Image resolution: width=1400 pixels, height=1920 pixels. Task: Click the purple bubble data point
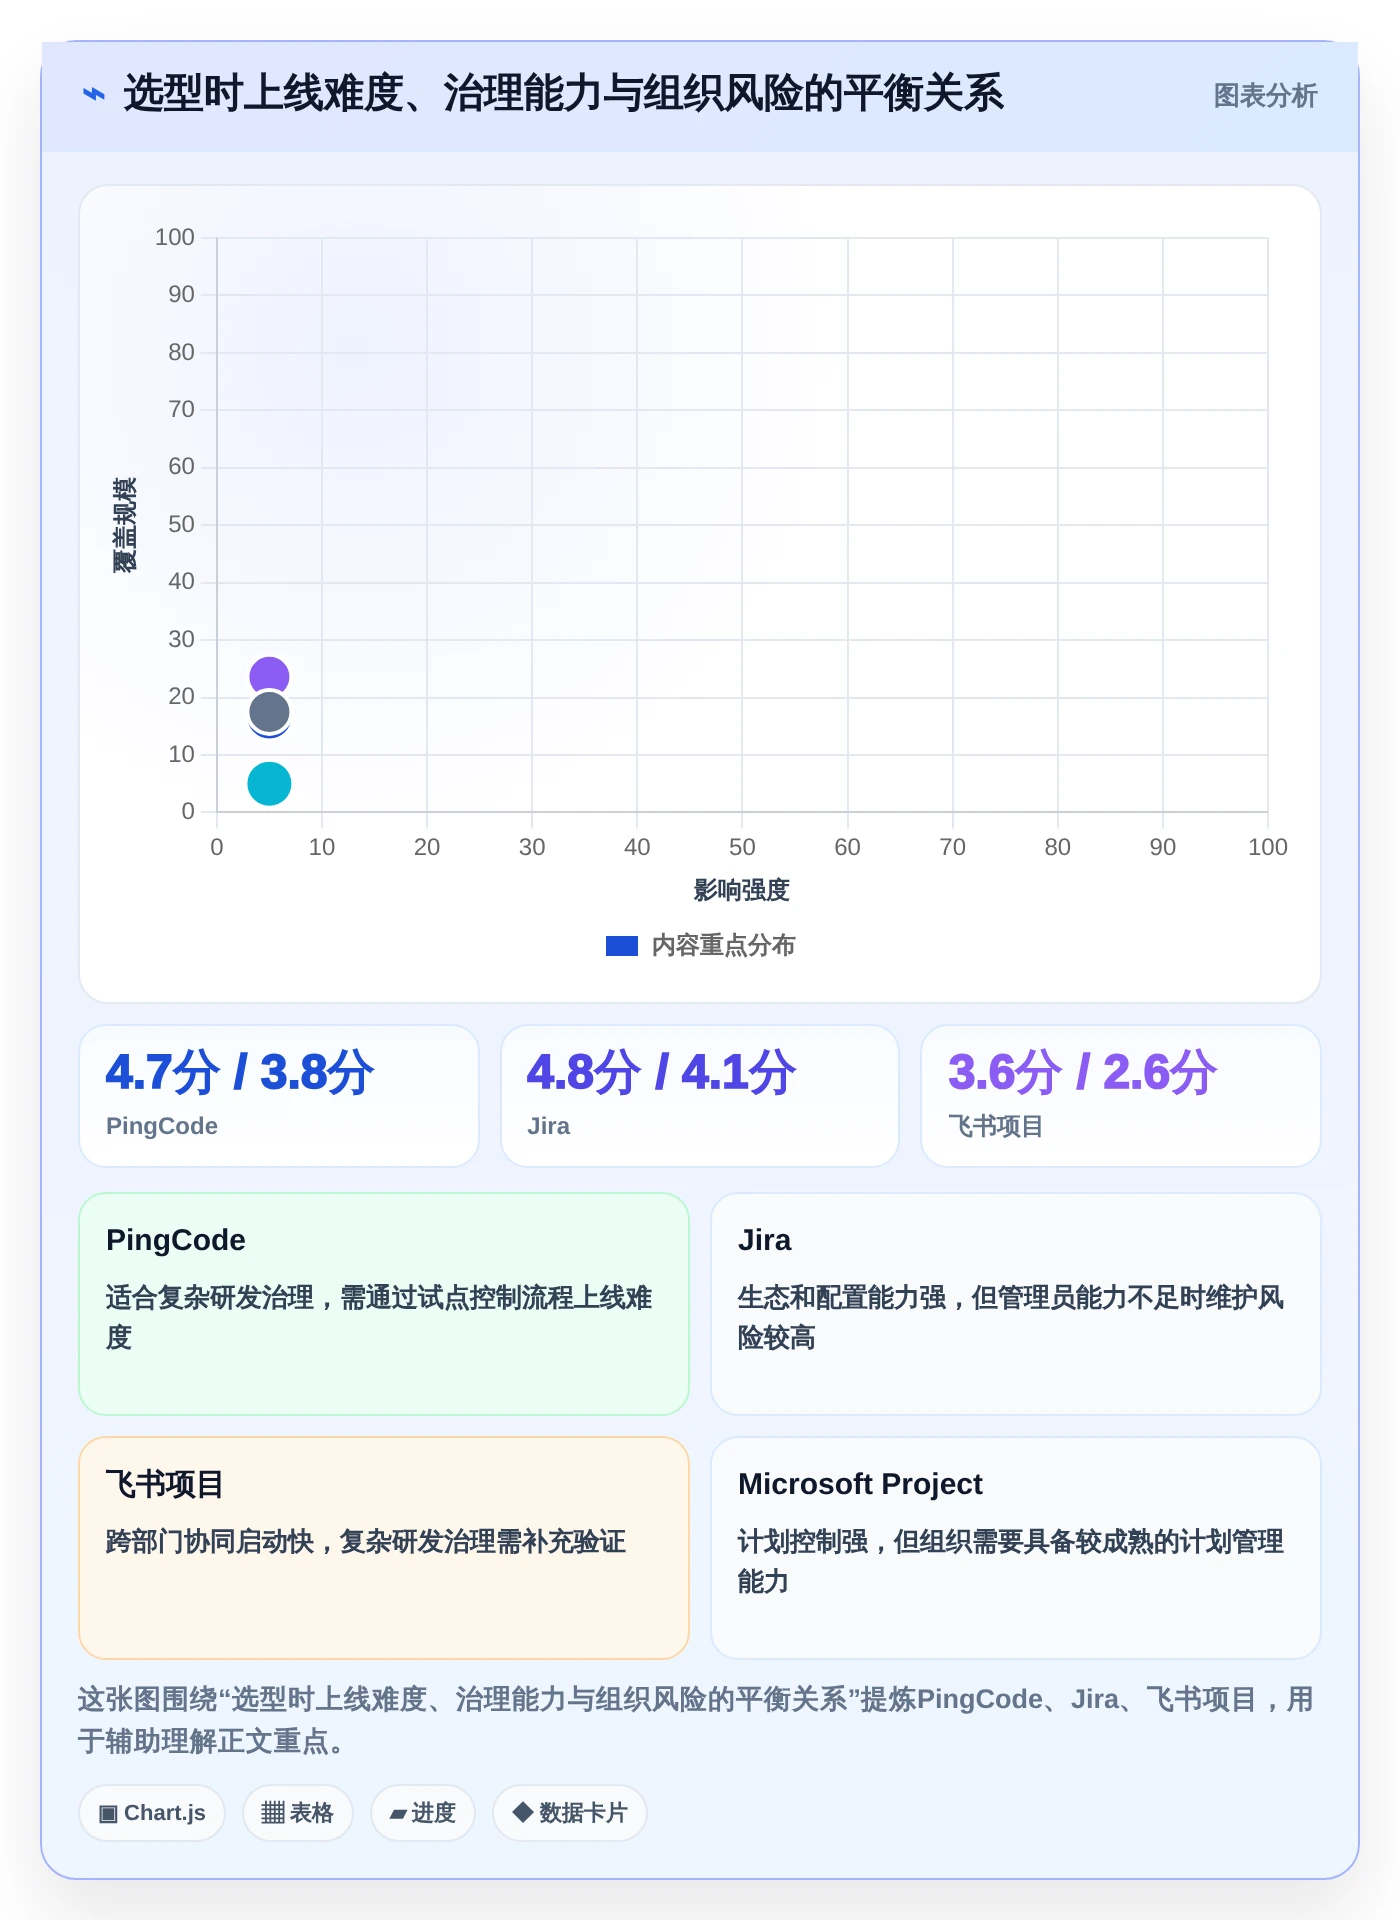(269, 676)
